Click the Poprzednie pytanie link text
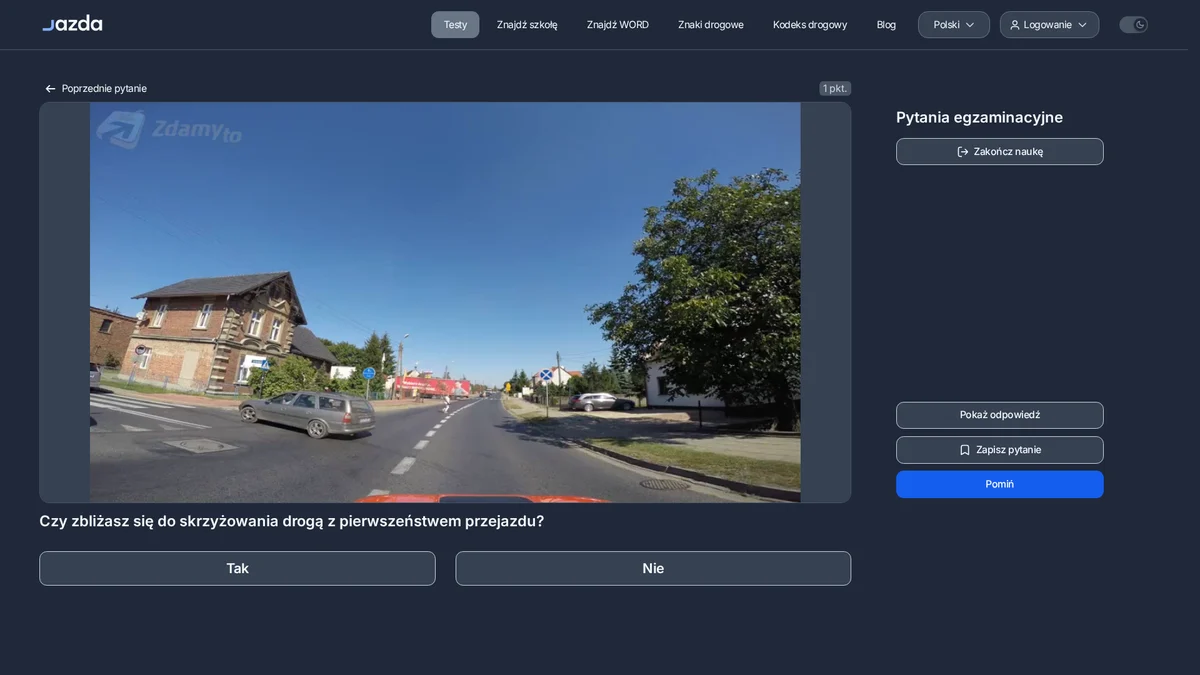Screen dimensions: 1200x675 pos(104,89)
